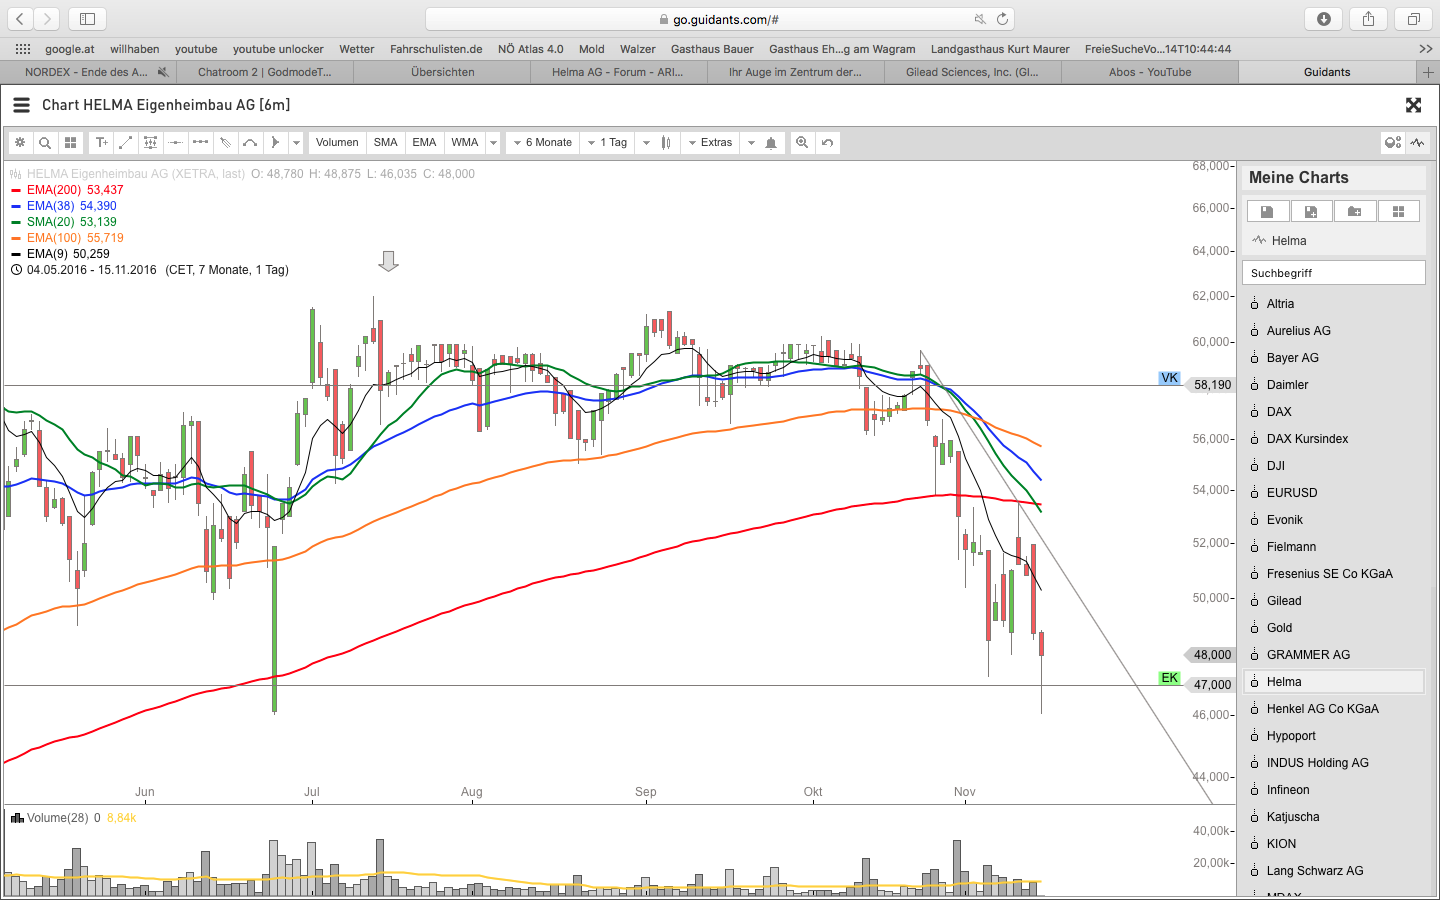Click the save chart icon in Meine Charts

[x=1268, y=211]
